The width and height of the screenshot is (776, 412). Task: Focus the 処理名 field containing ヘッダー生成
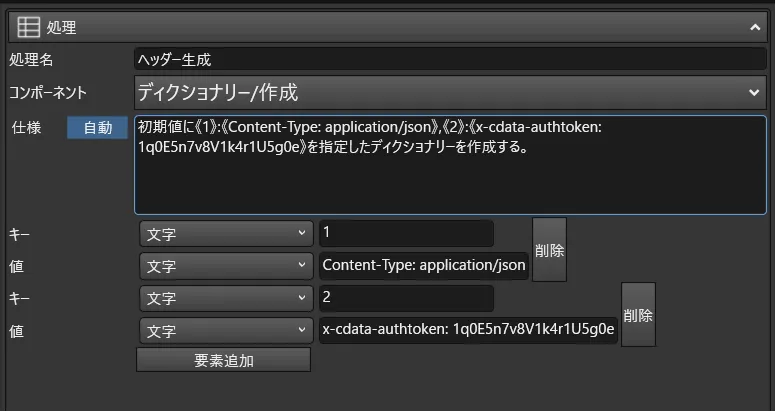(450, 60)
